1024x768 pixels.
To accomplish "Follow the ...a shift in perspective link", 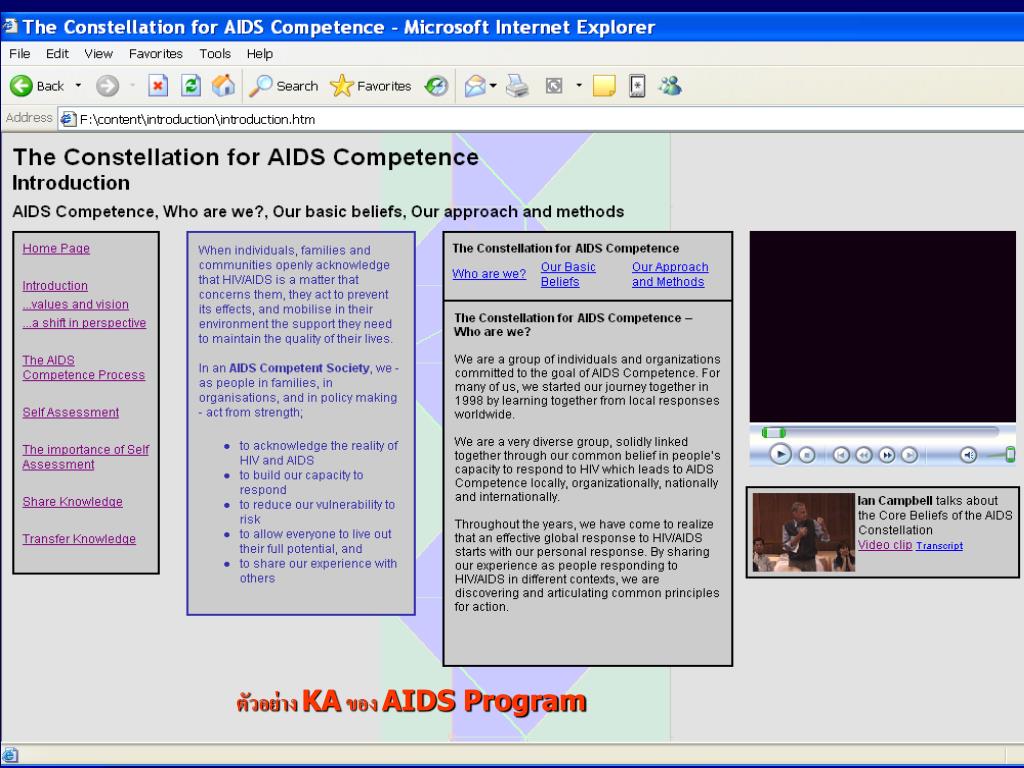I will (84, 323).
